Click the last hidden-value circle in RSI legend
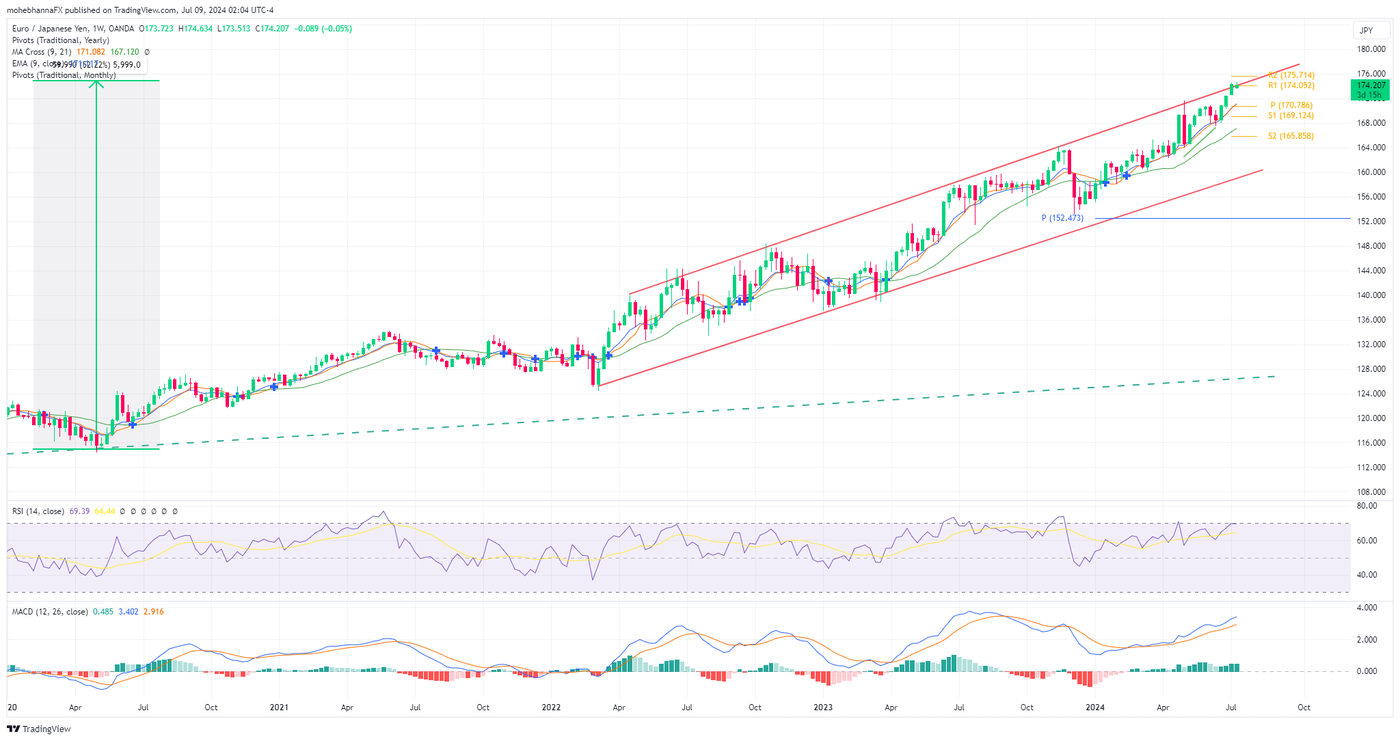This screenshot has width=1400, height=741. coord(175,511)
